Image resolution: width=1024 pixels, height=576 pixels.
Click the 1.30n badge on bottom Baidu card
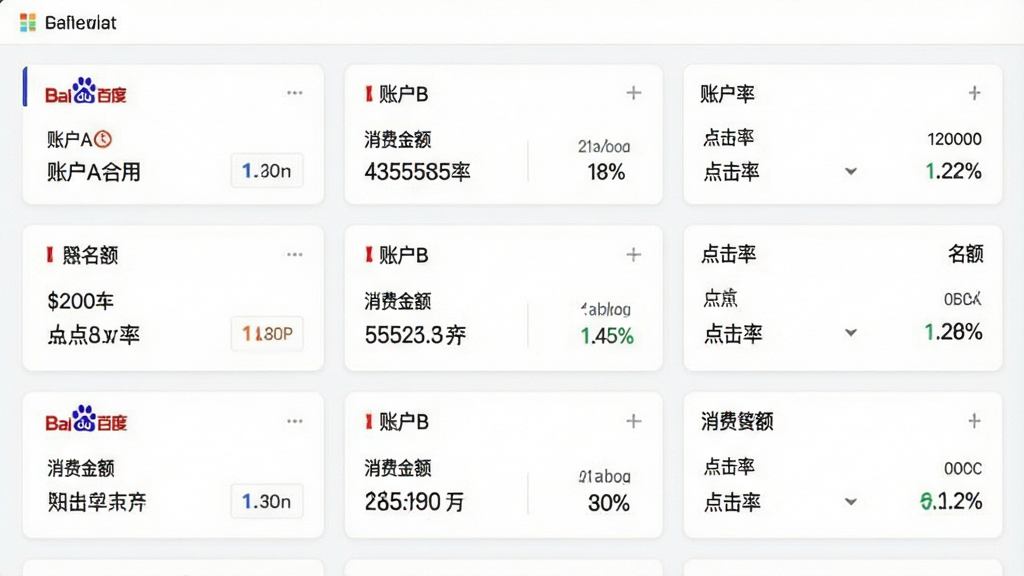(267, 501)
